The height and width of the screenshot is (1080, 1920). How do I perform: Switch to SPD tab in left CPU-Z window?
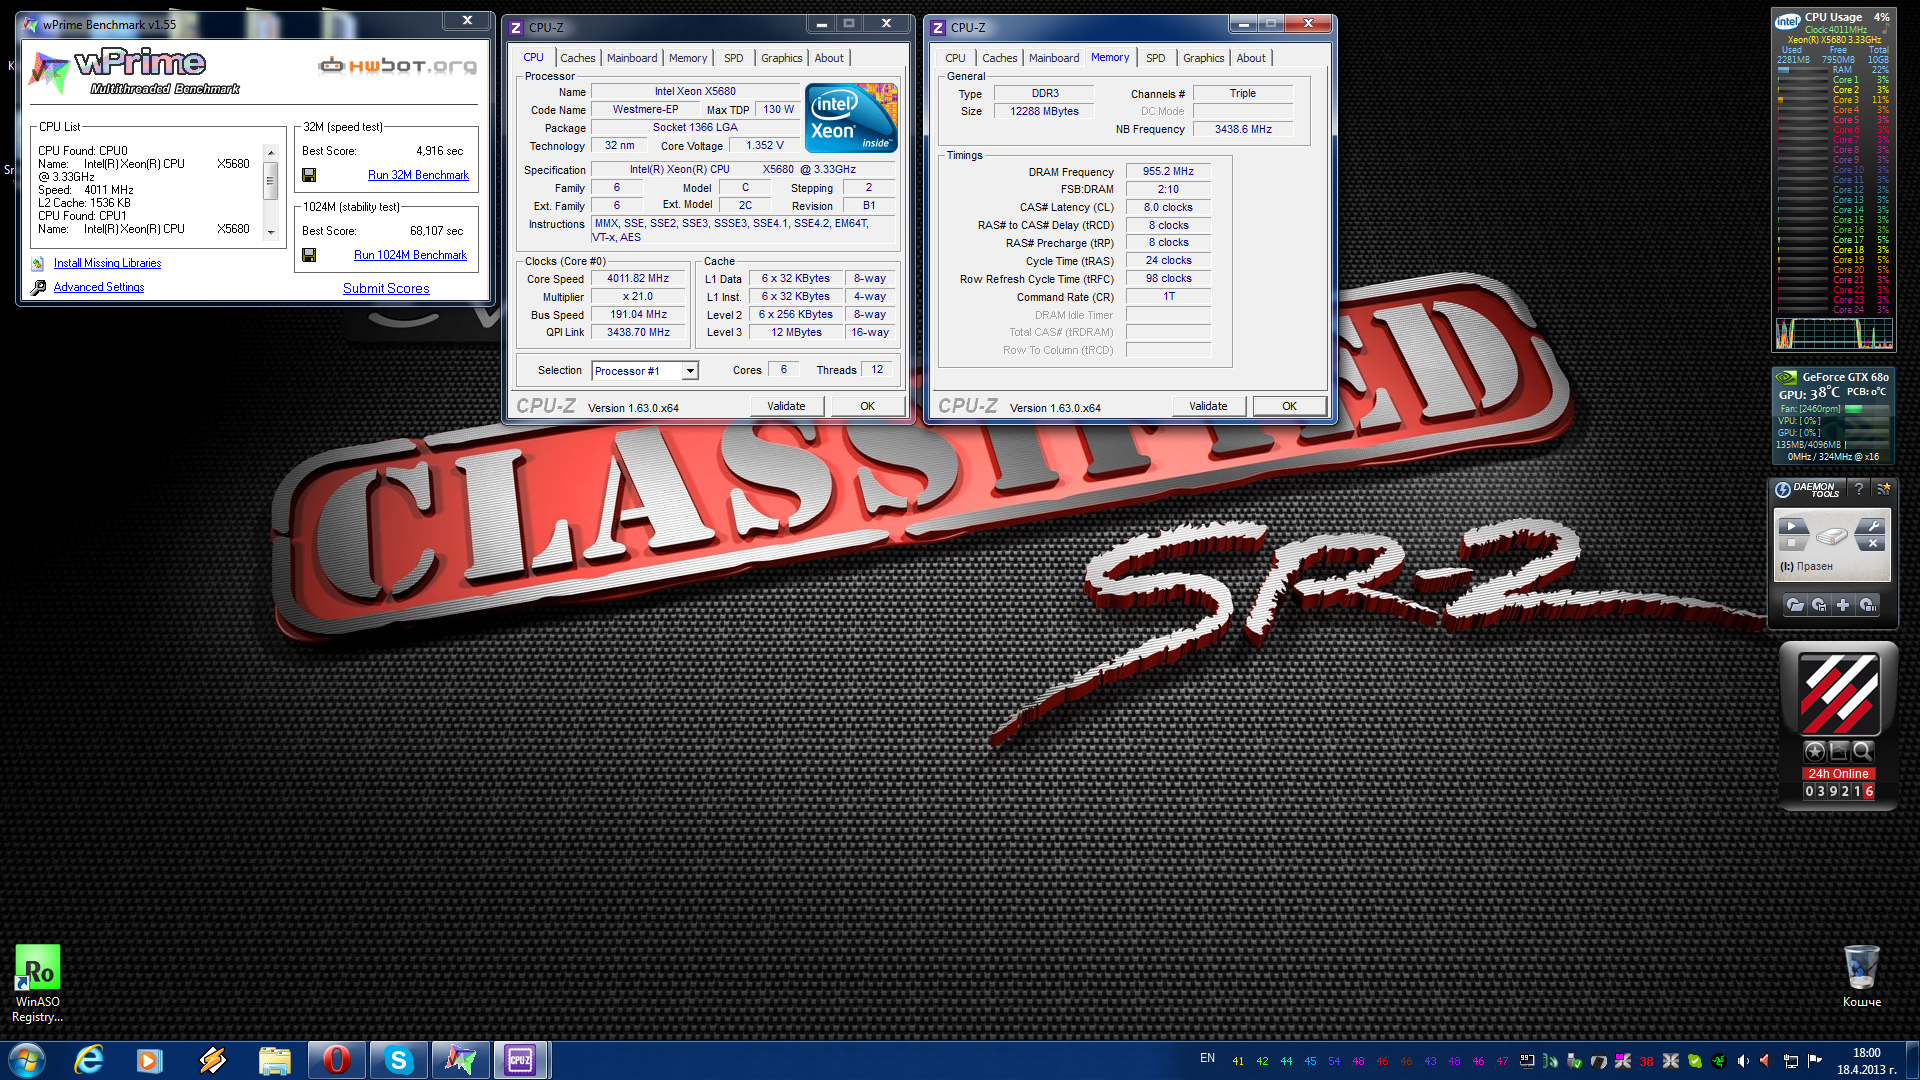(734, 58)
